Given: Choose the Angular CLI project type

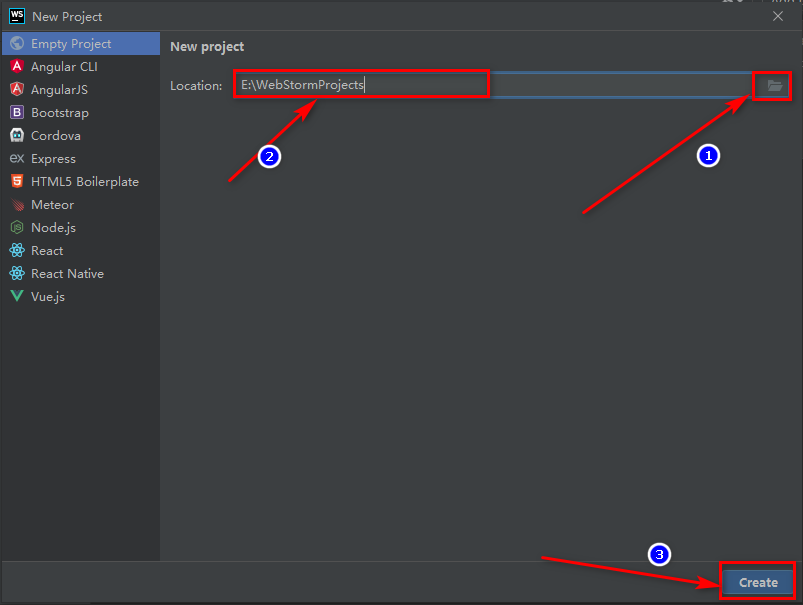Looking at the screenshot, I should click(x=81, y=67).
